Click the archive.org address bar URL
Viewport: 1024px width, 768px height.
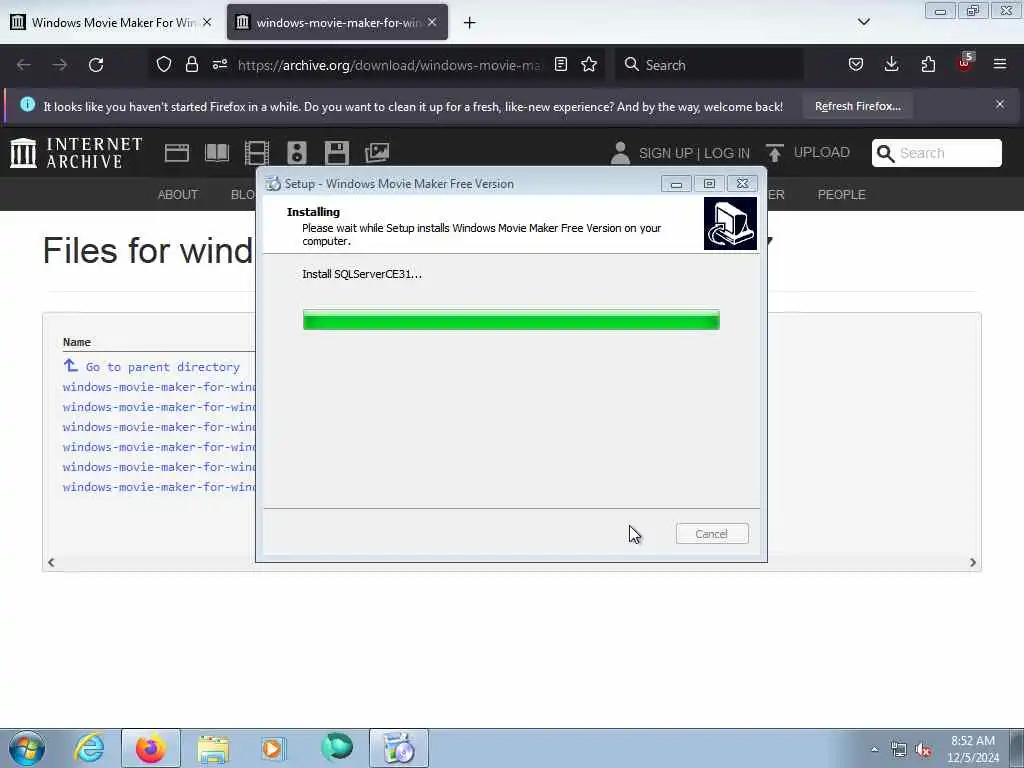389,65
